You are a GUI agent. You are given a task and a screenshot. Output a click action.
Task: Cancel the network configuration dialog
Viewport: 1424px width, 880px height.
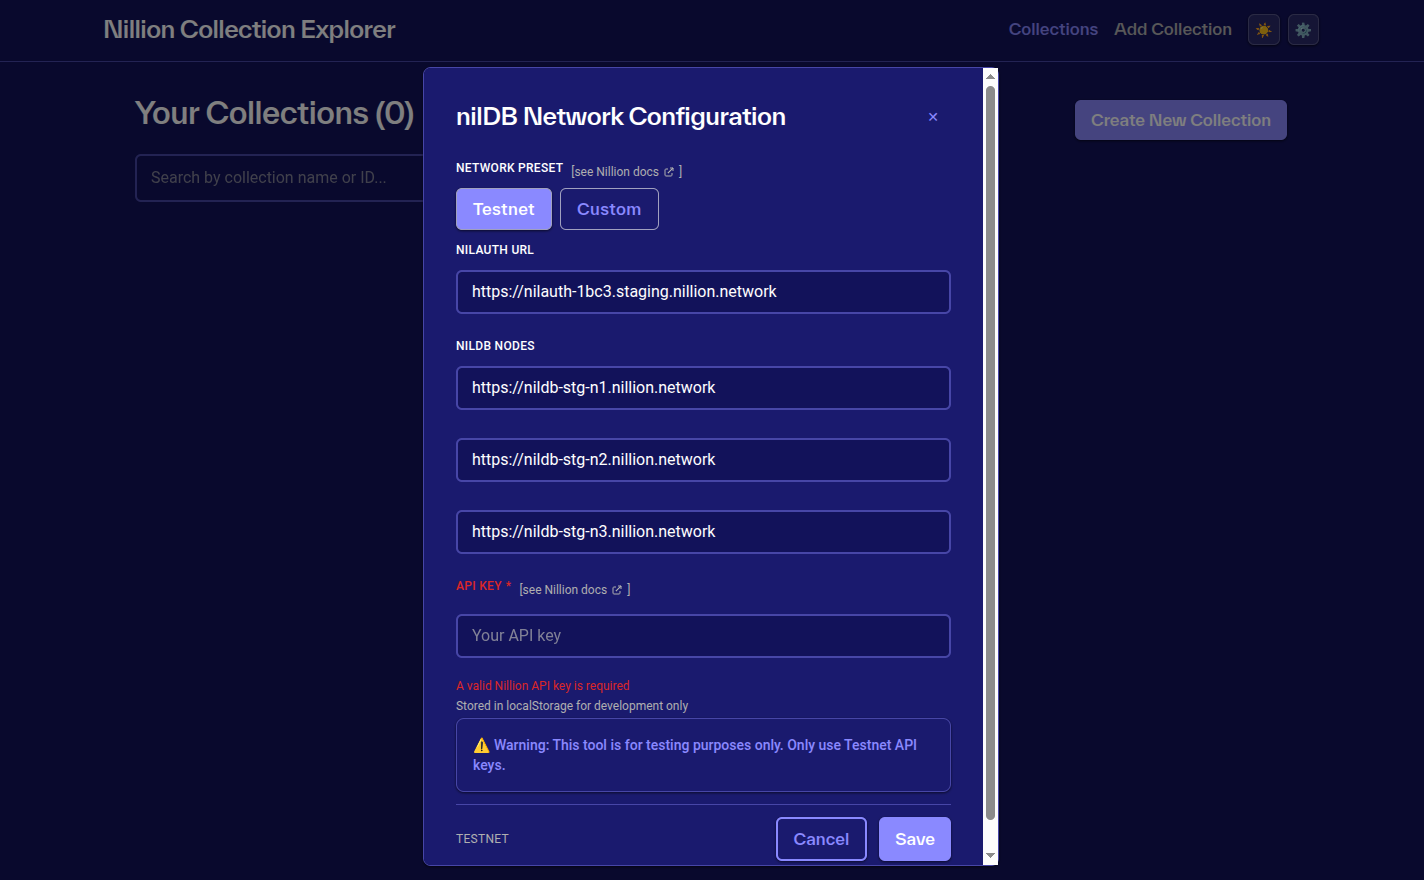(x=821, y=839)
